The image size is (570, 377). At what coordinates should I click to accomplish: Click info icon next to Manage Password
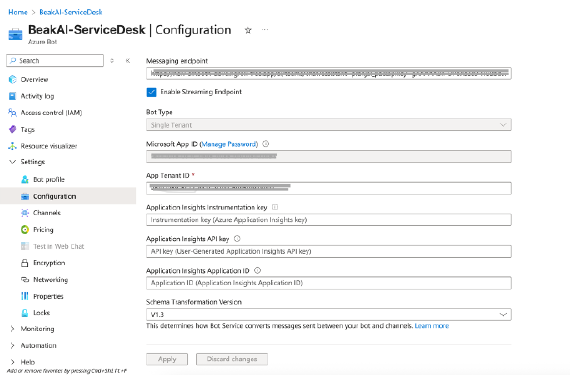(266, 144)
